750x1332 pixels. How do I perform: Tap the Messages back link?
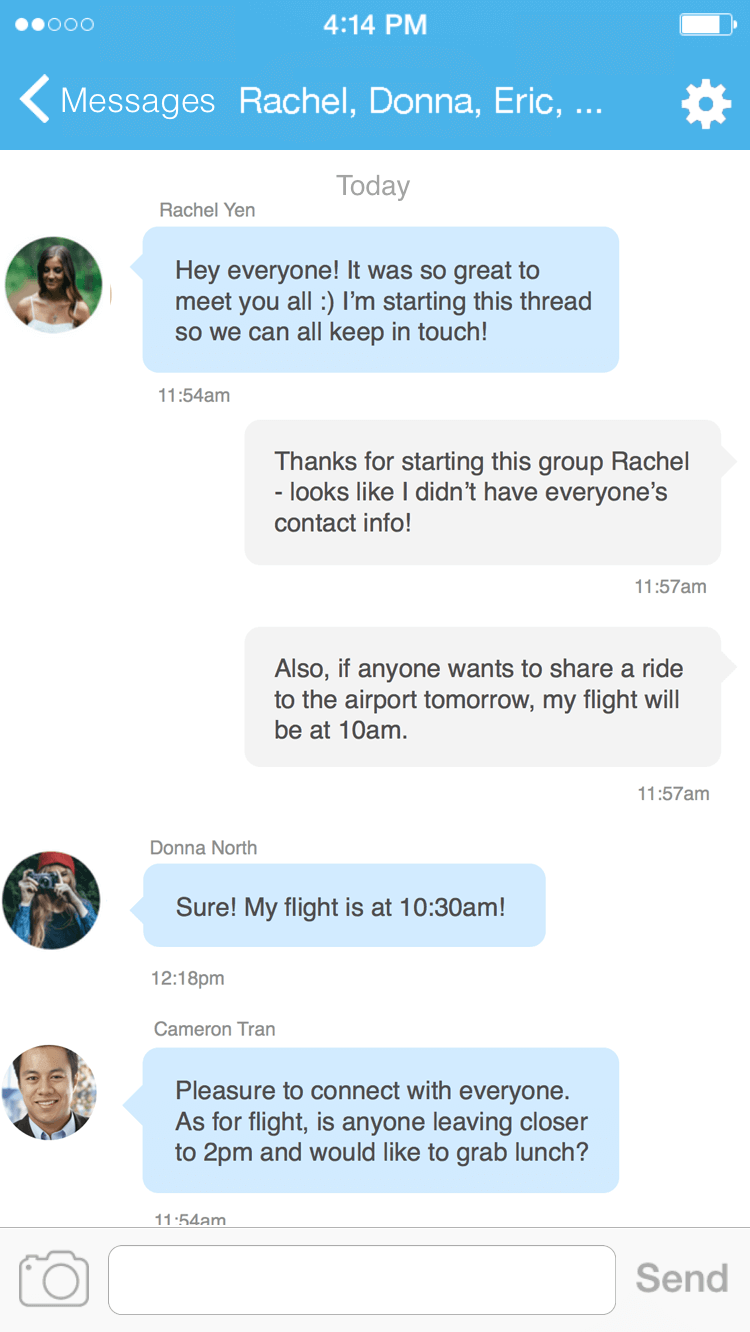pyautogui.click(x=137, y=101)
